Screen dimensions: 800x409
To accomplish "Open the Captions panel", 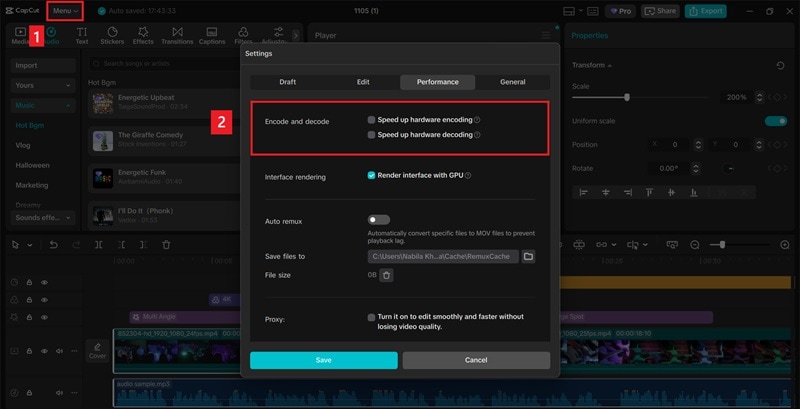I will pos(212,36).
